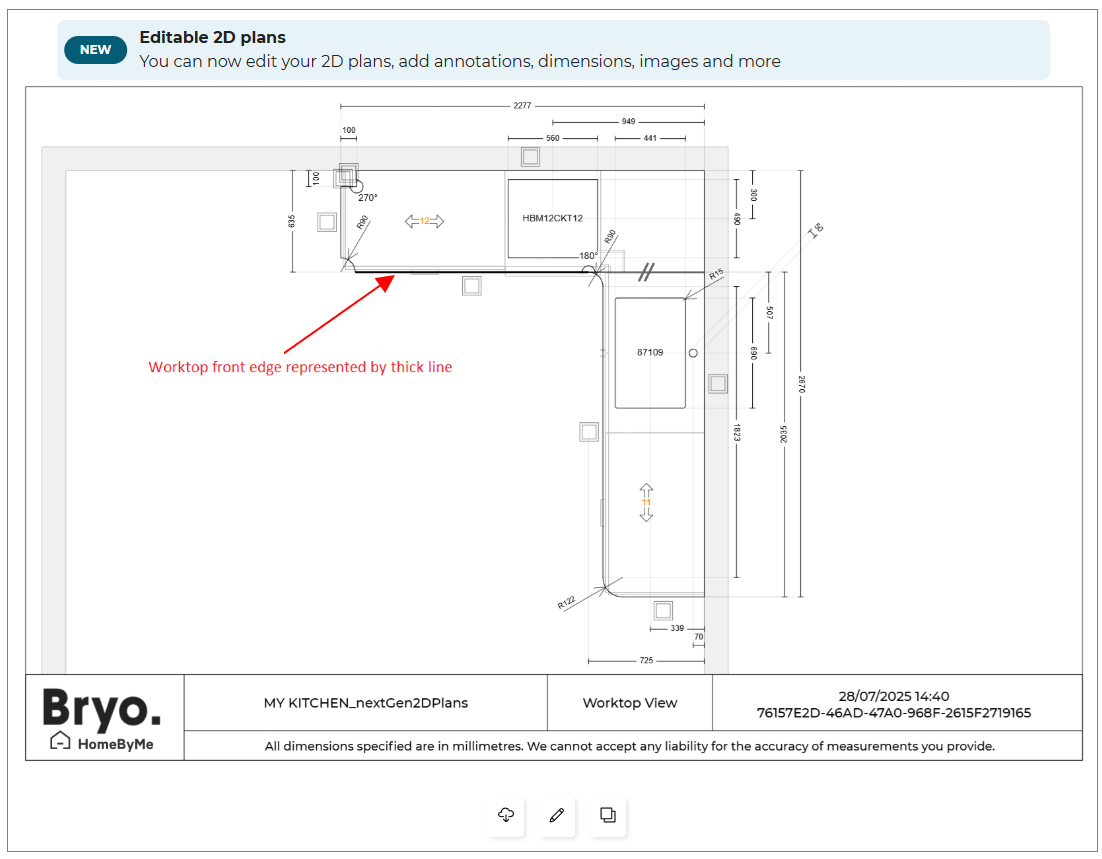The height and width of the screenshot is (859, 1102).
Task: Select square marker below worktop 11's bottom edge
Action: (662, 610)
